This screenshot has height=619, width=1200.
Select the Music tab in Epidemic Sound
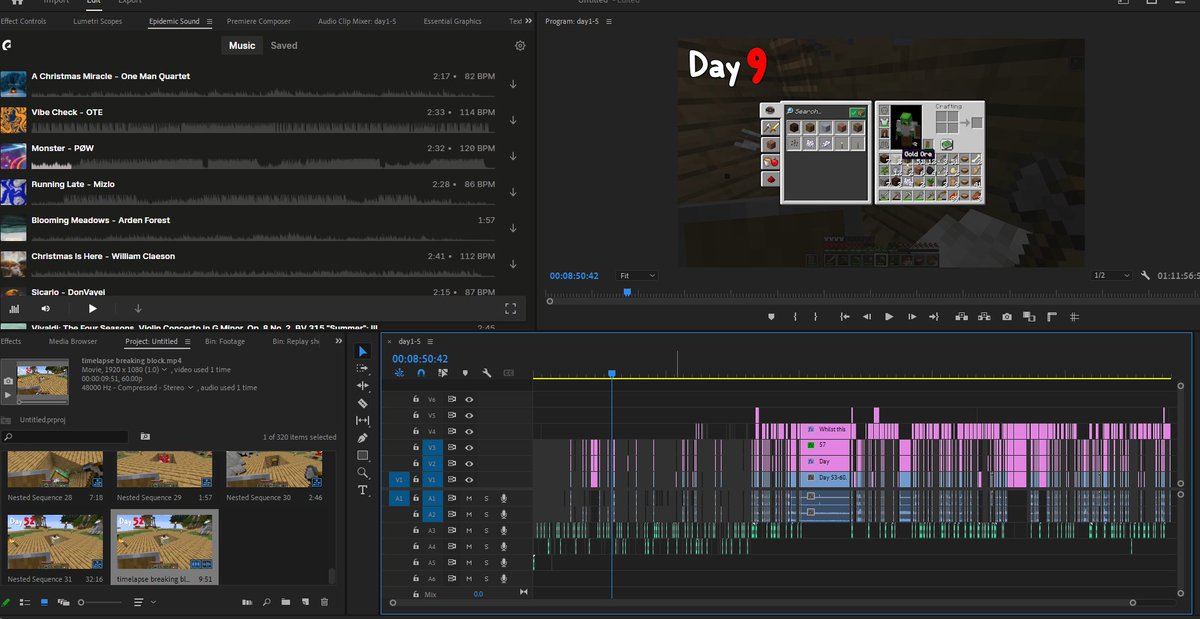click(242, 46)
